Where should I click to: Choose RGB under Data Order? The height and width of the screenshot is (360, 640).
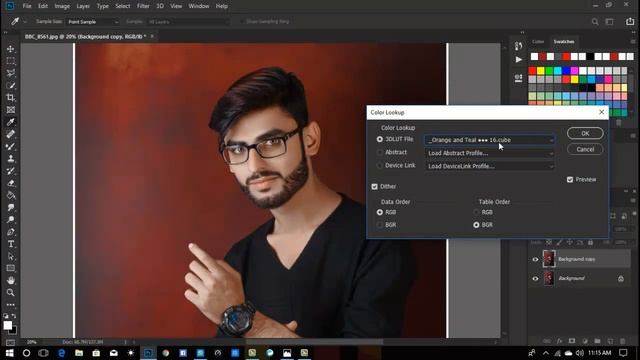(x=380, y=212)
